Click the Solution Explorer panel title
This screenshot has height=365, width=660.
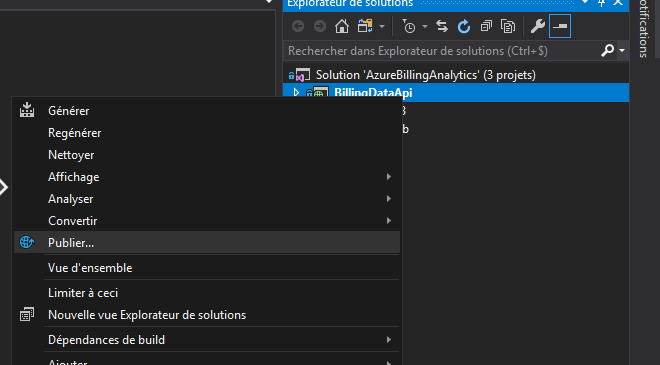coord(350,3)
